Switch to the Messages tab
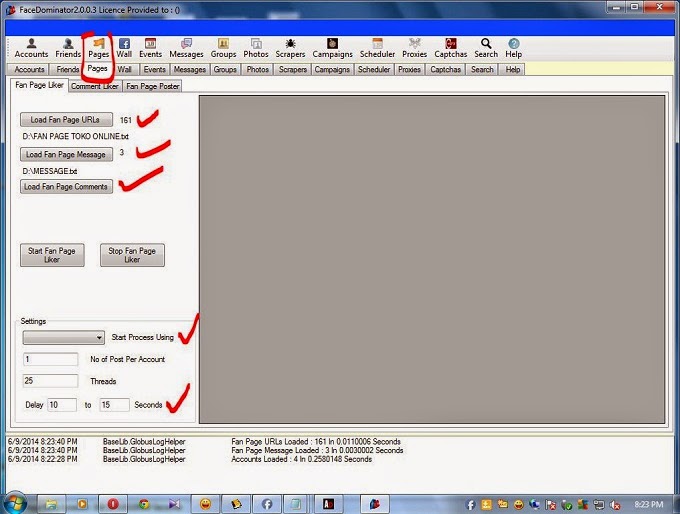 pos(190,69)
